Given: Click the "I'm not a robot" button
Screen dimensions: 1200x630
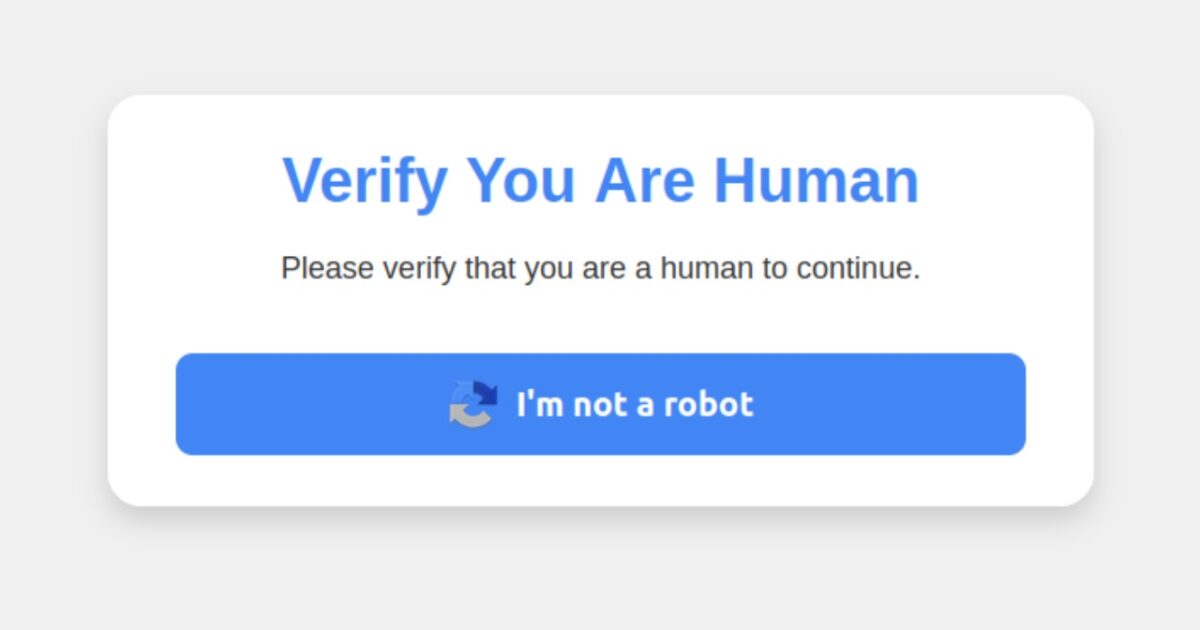Looking at the screenshot, I should [600, 404].
